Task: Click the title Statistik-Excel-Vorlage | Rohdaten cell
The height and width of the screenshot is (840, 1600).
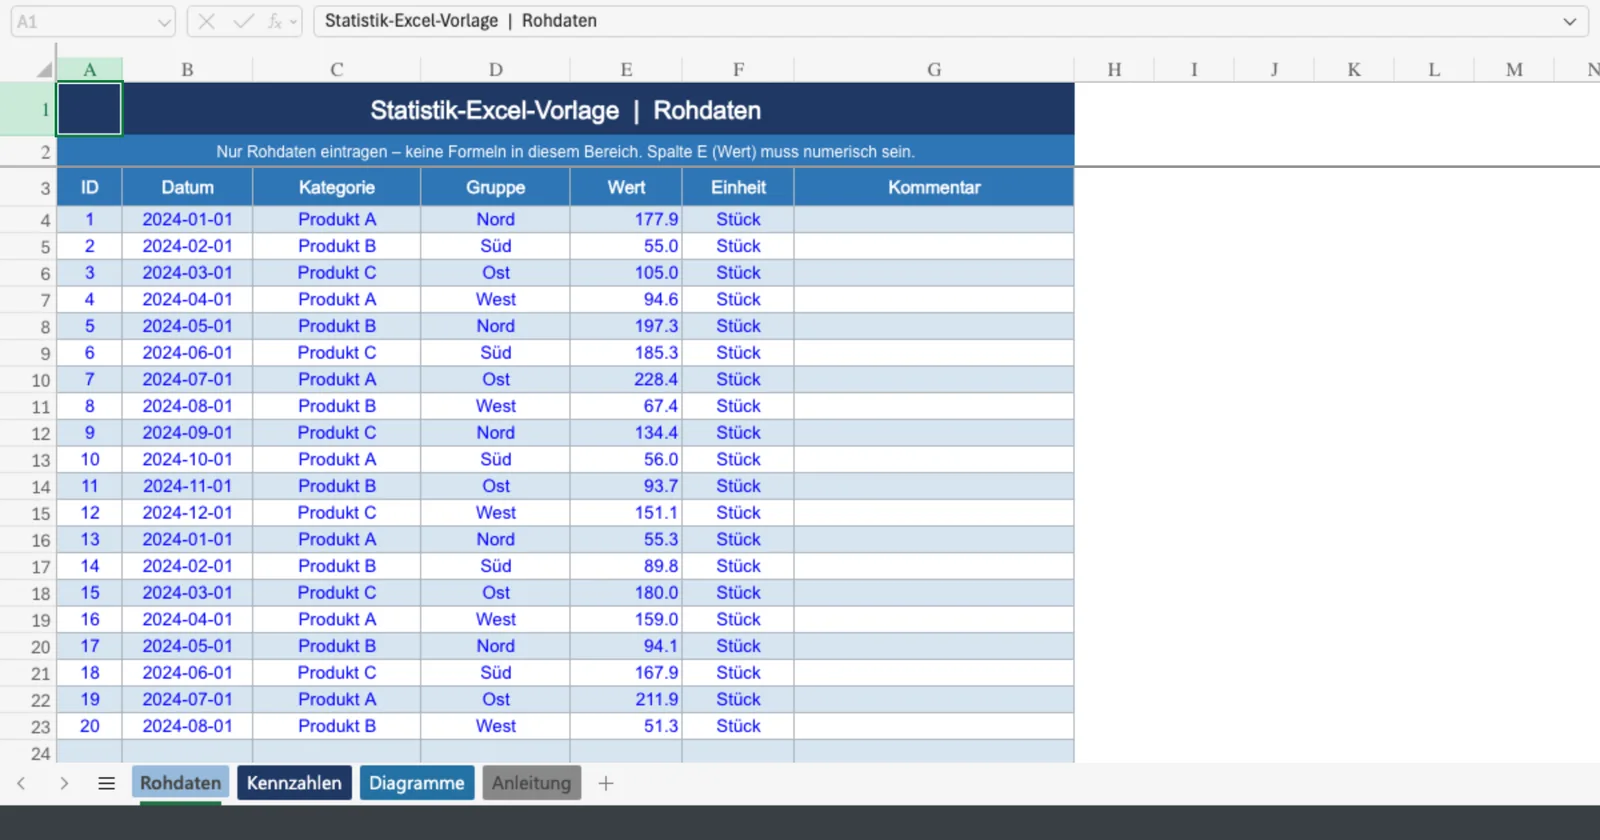Action: point(566,110)
